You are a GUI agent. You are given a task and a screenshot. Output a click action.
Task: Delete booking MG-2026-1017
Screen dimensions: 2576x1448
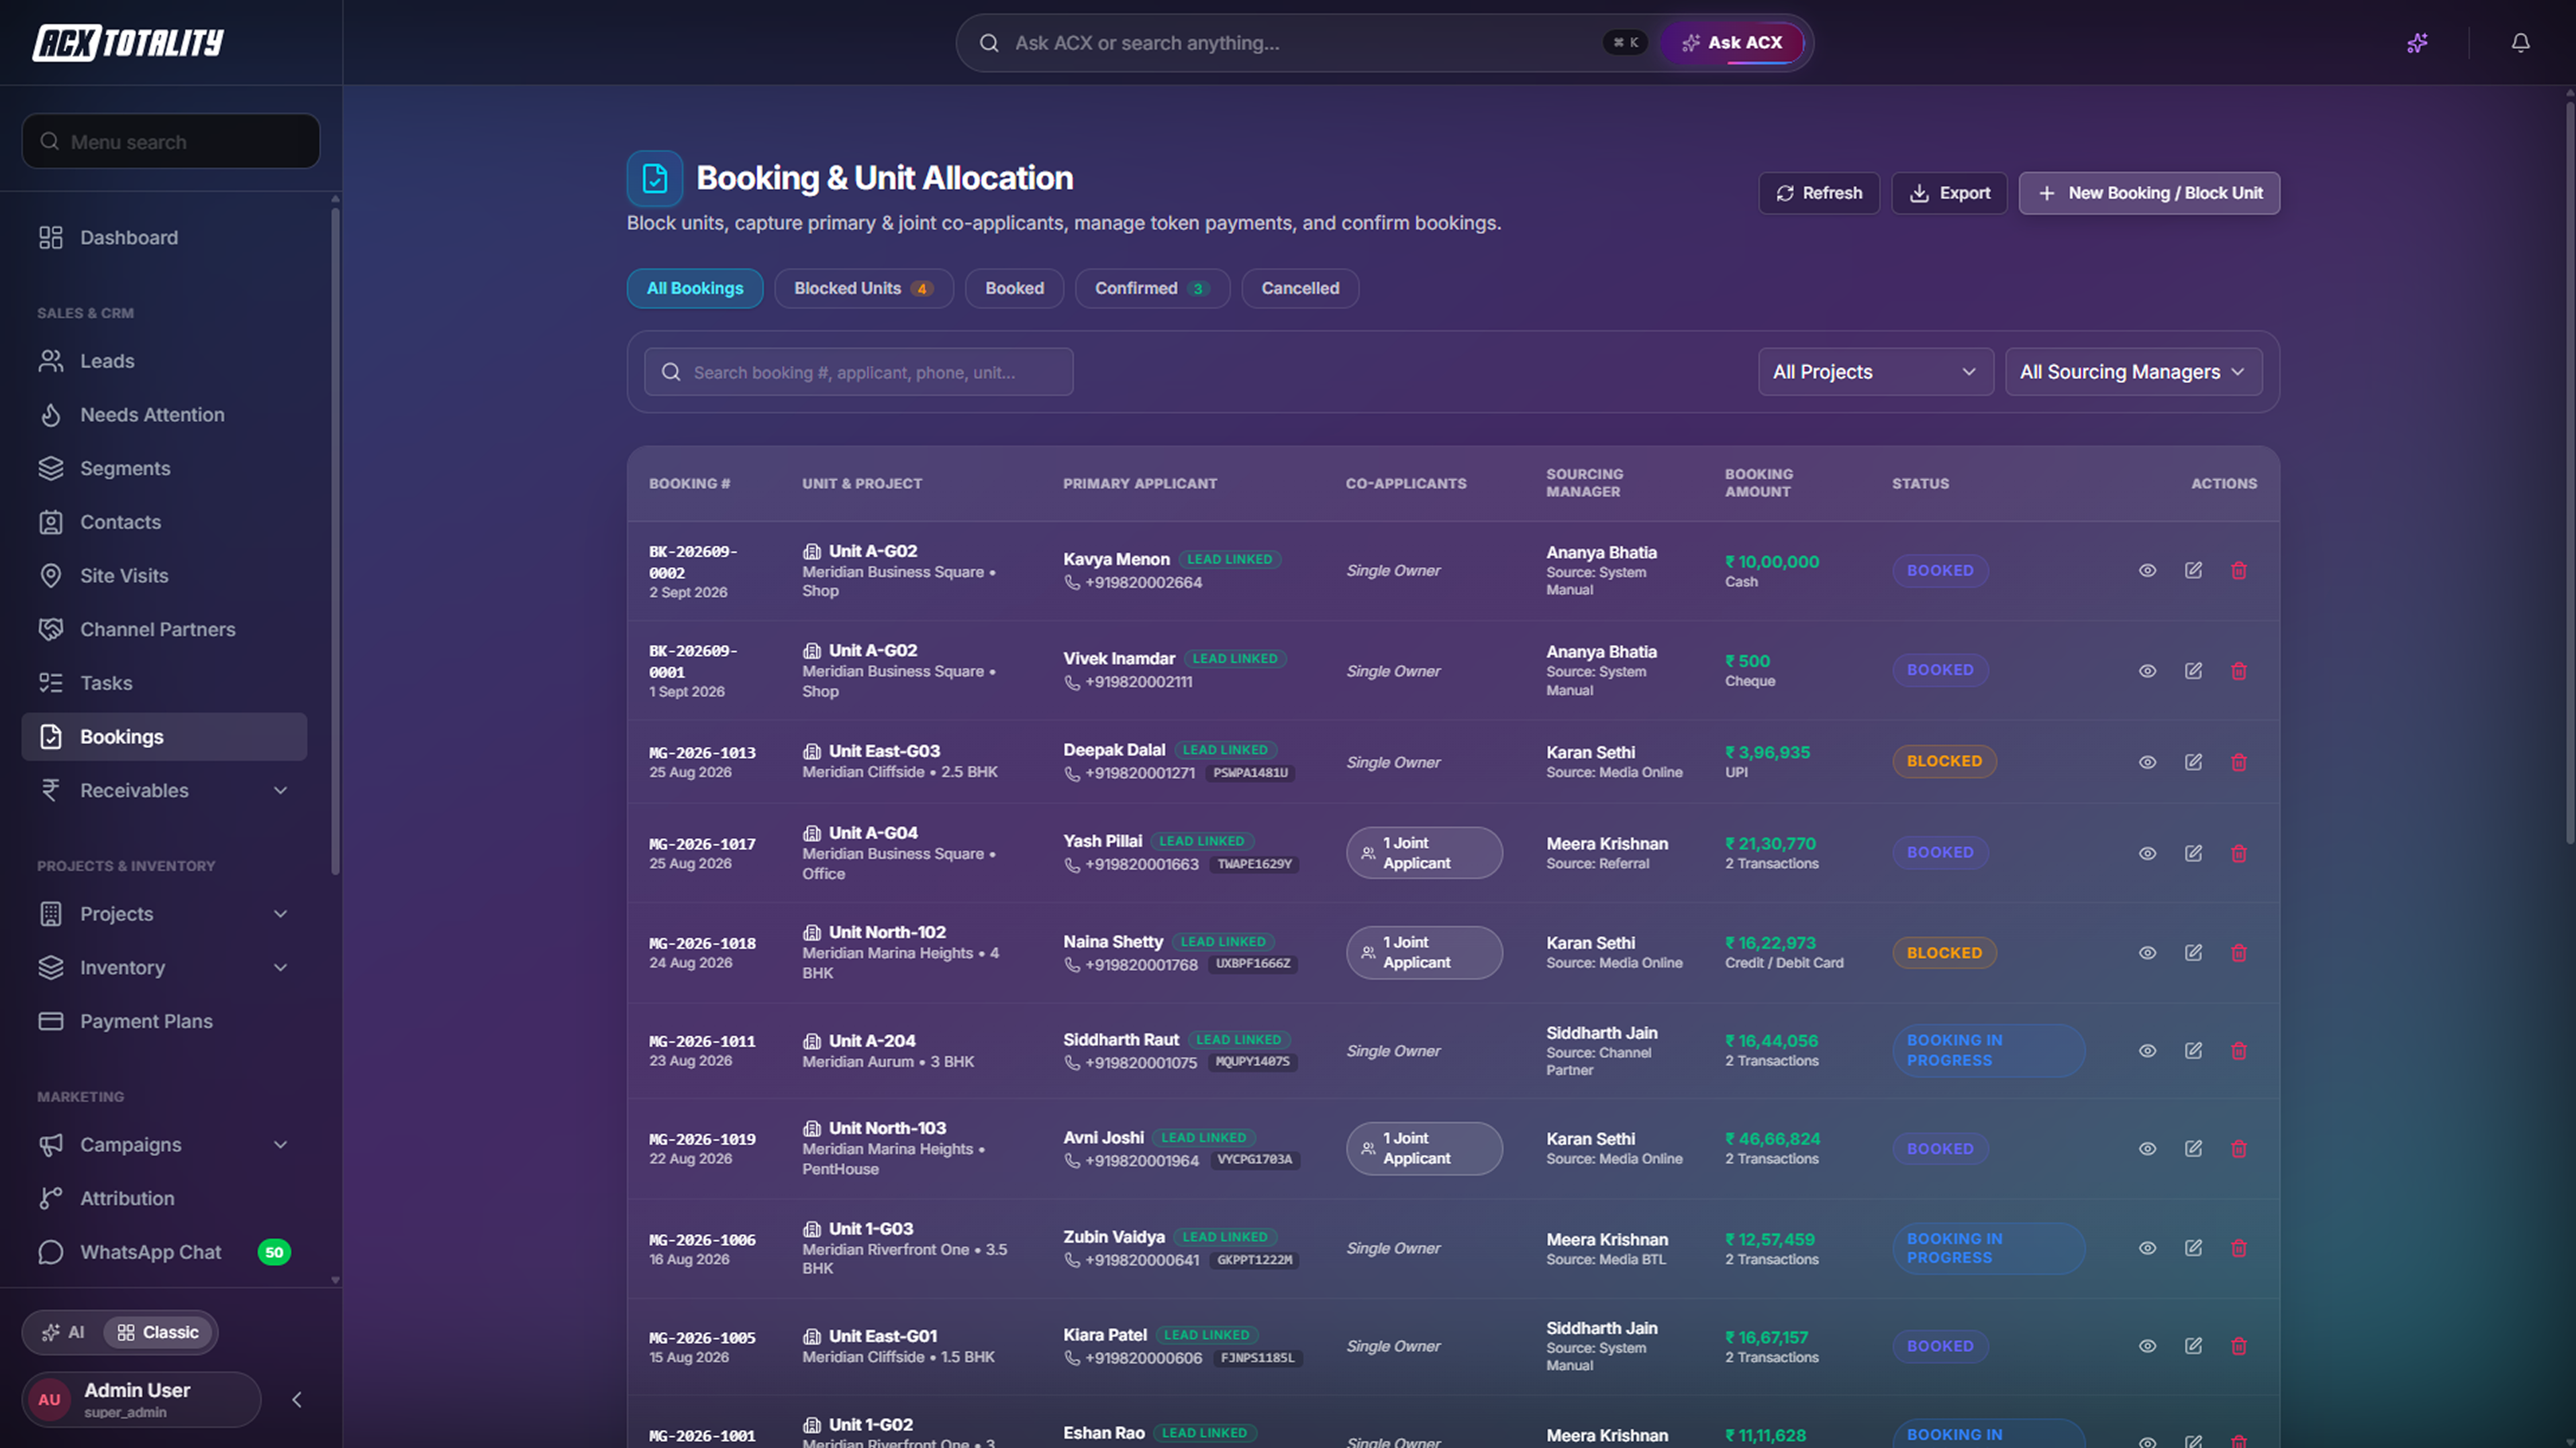[2239, 853]
